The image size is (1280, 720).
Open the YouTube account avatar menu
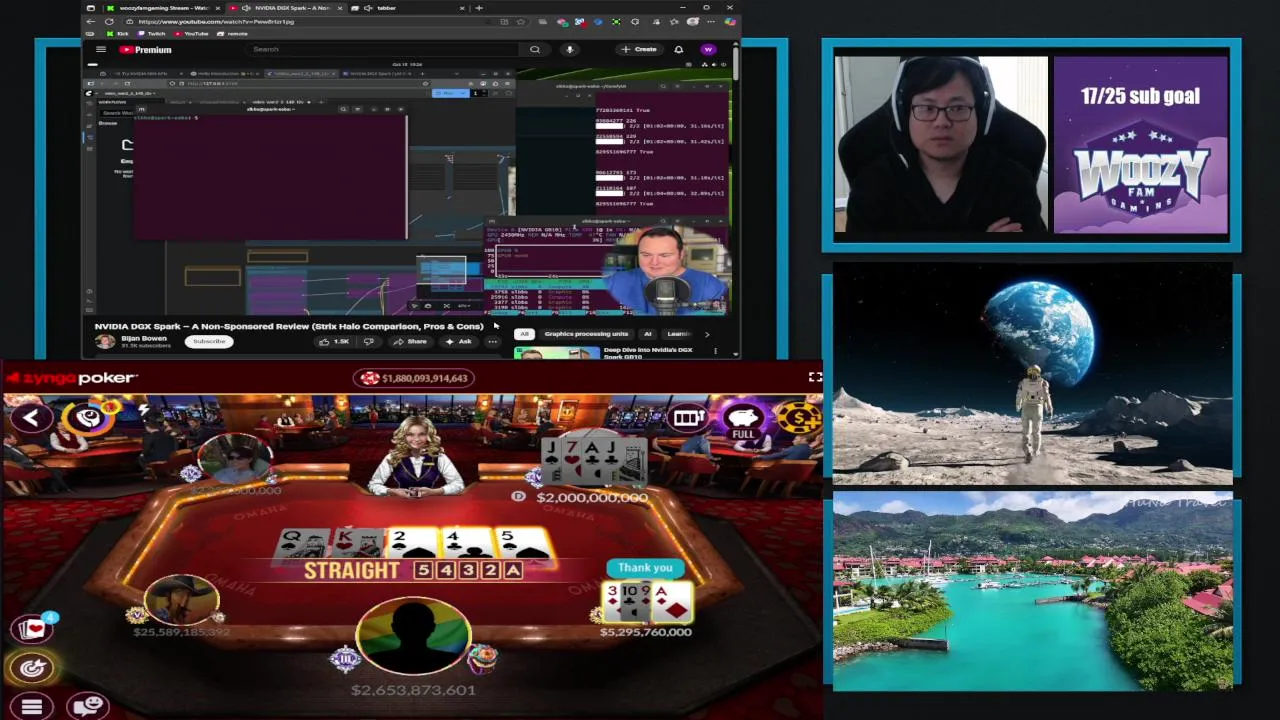tap(708, 49)
